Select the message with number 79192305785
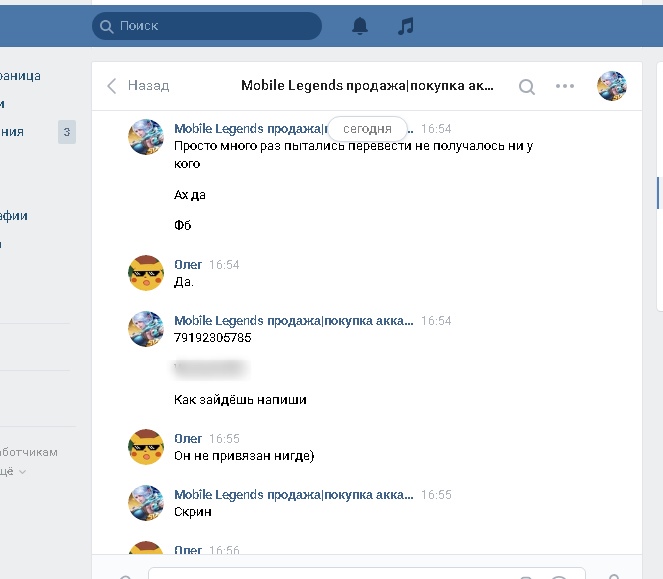The image size is (663, 579). pos(213,338)
